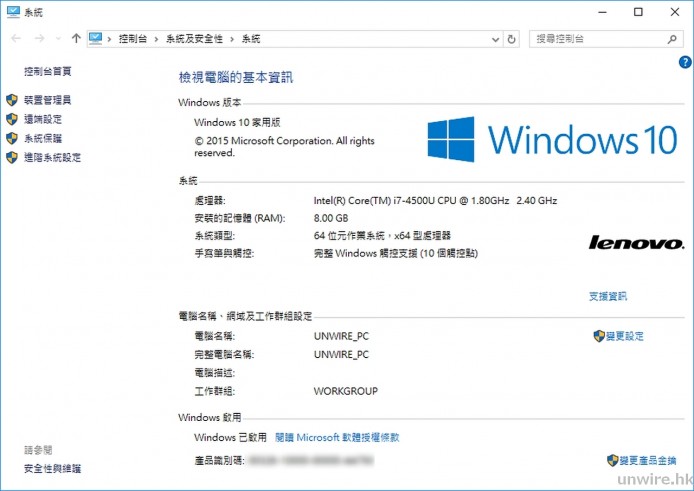694x491 pixels.
Task: Click the shield icon beside 變更設定
Action: coord(599,336)
